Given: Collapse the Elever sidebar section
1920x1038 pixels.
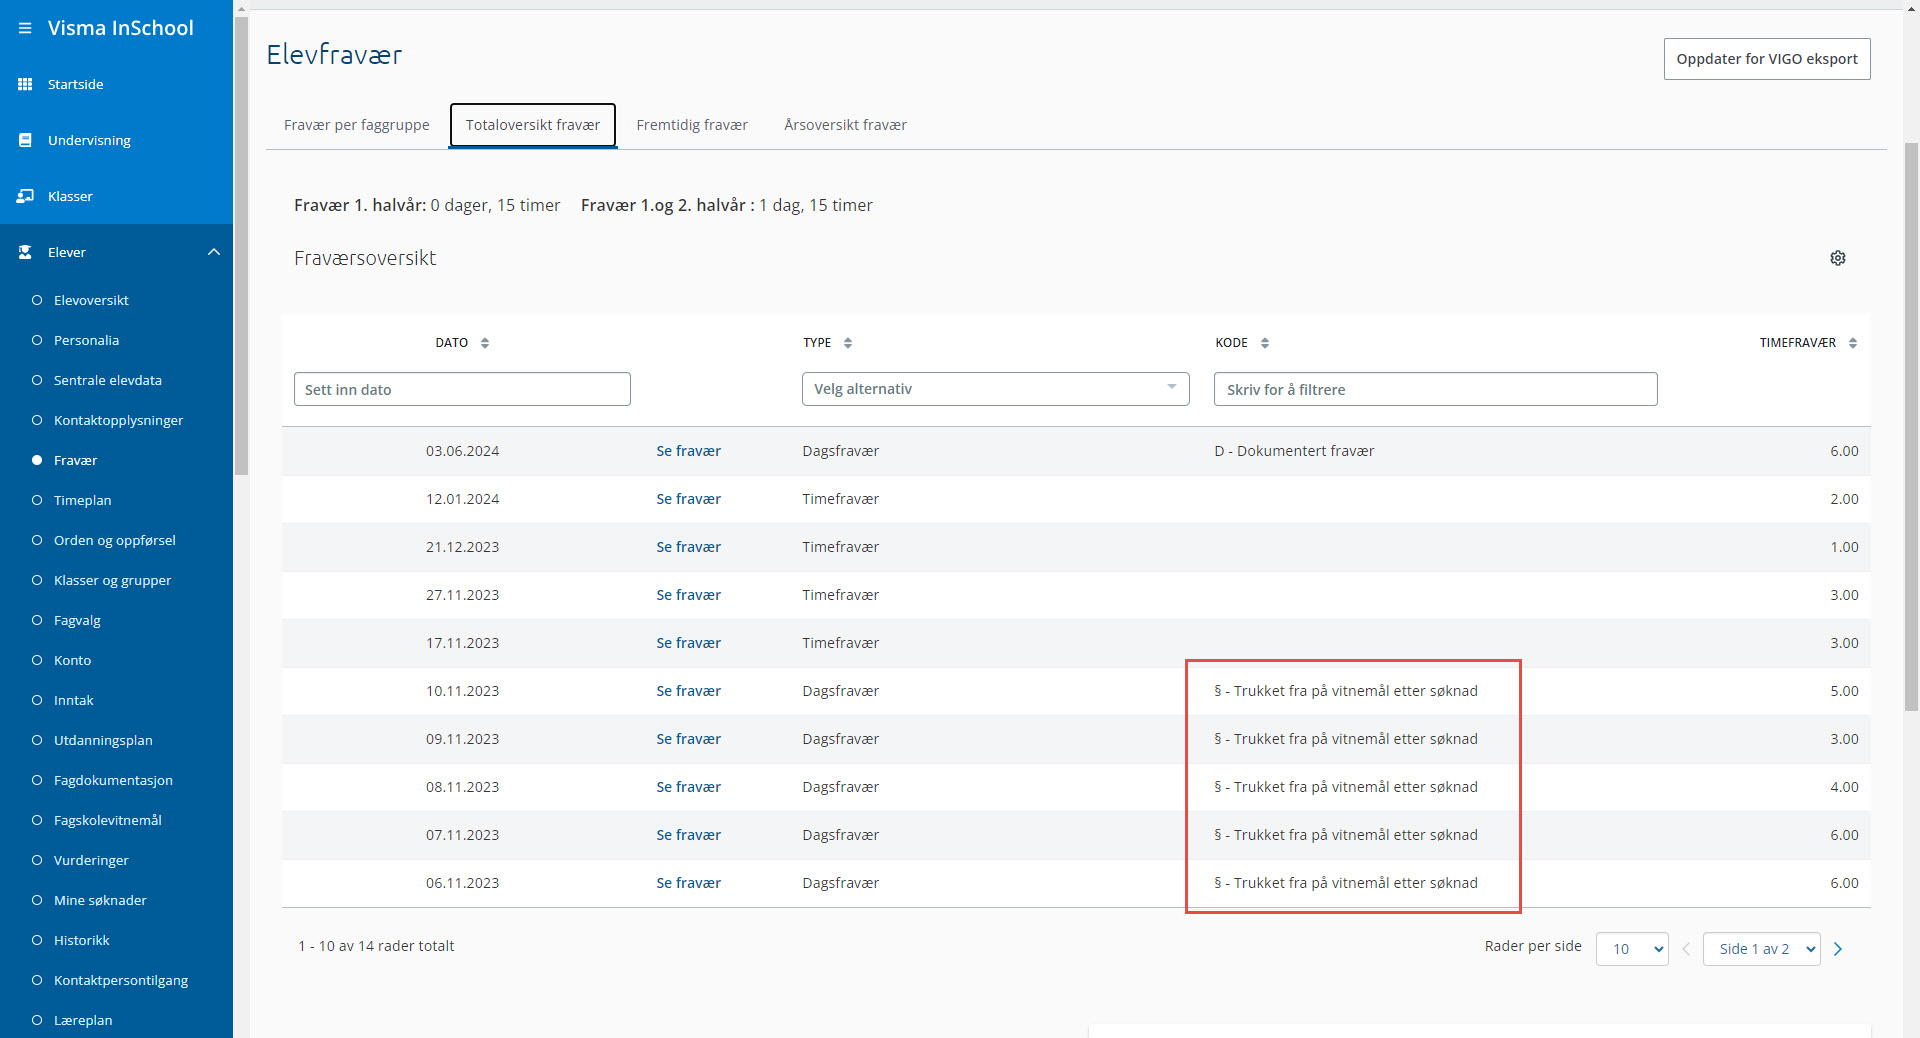Looking at the screenshot, I should tap(213, 252).
